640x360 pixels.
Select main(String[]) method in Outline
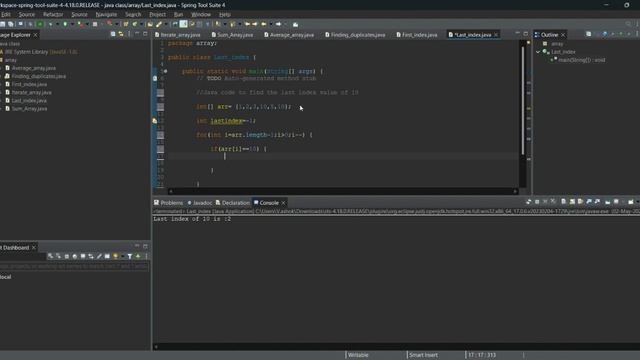(x=581, y=60)
